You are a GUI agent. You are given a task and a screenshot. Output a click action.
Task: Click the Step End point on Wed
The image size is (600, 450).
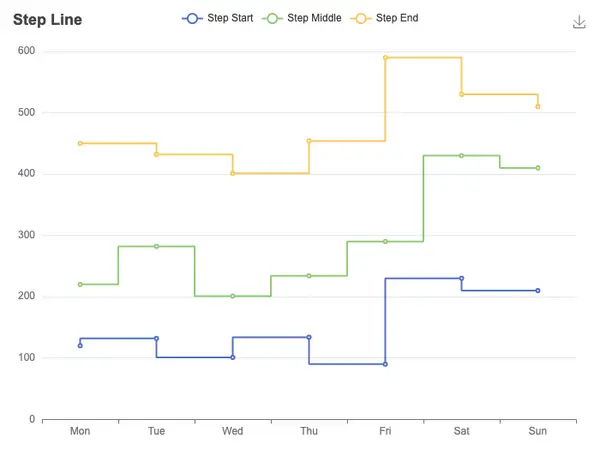pos(233,173)
